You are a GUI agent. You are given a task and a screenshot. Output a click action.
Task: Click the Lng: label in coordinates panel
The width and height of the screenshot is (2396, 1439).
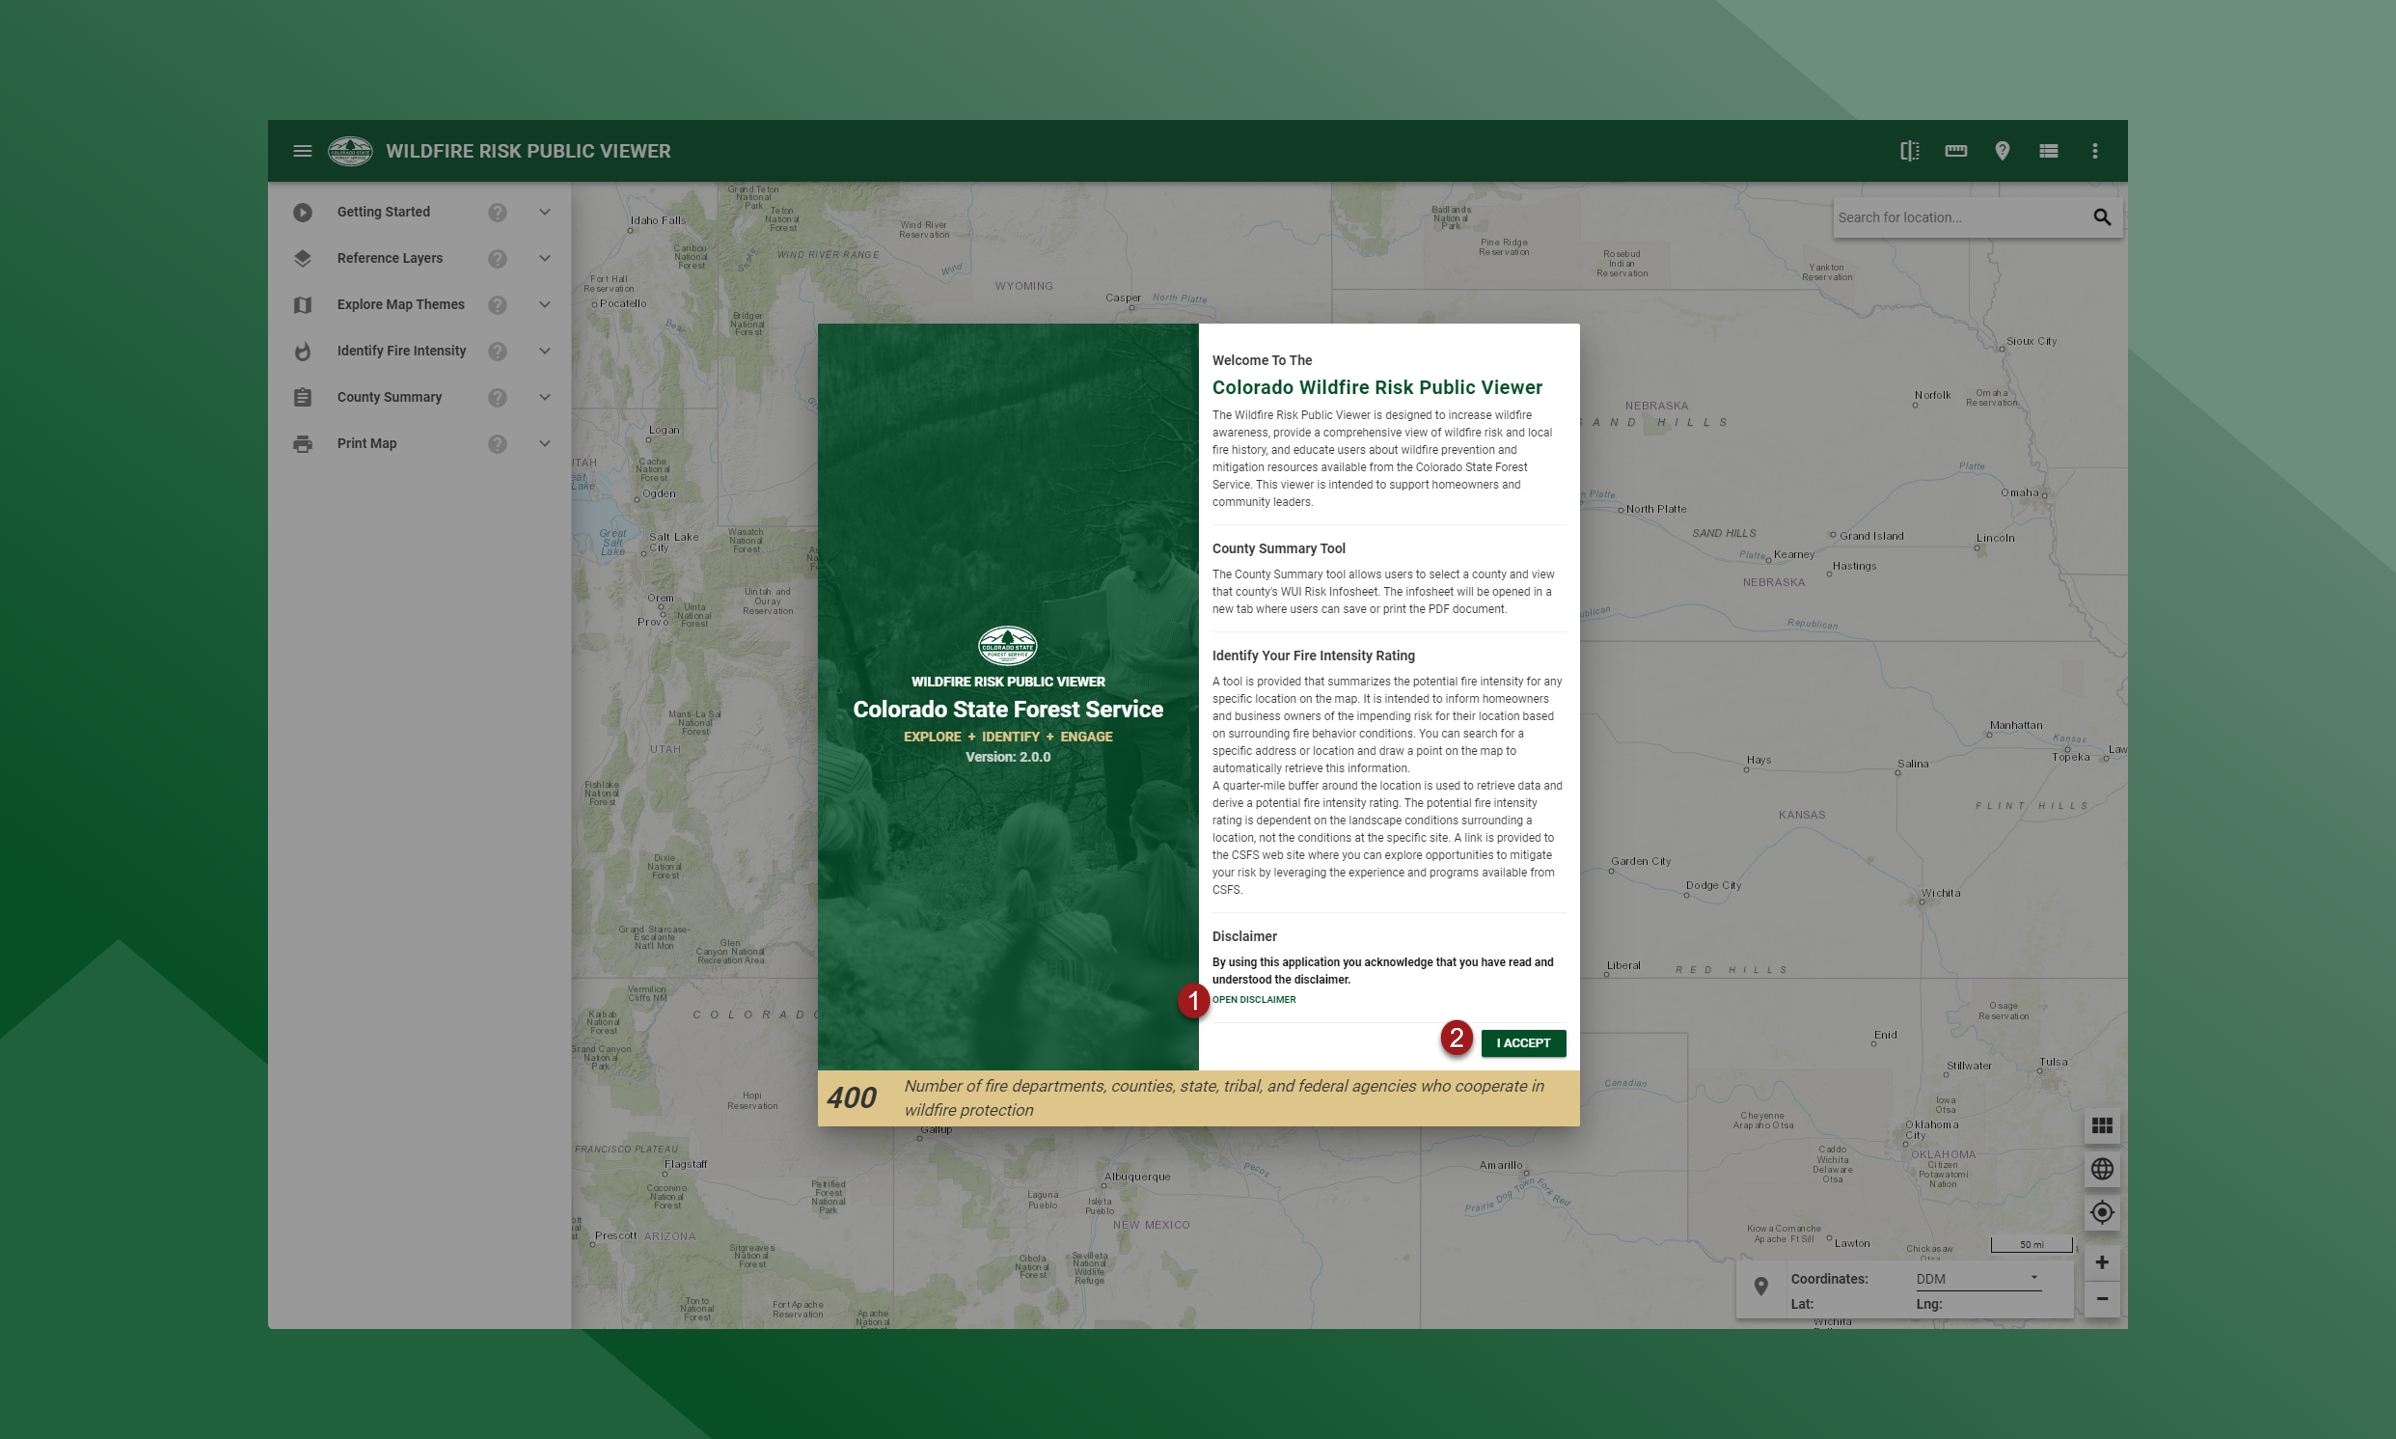(1928, 1304)
